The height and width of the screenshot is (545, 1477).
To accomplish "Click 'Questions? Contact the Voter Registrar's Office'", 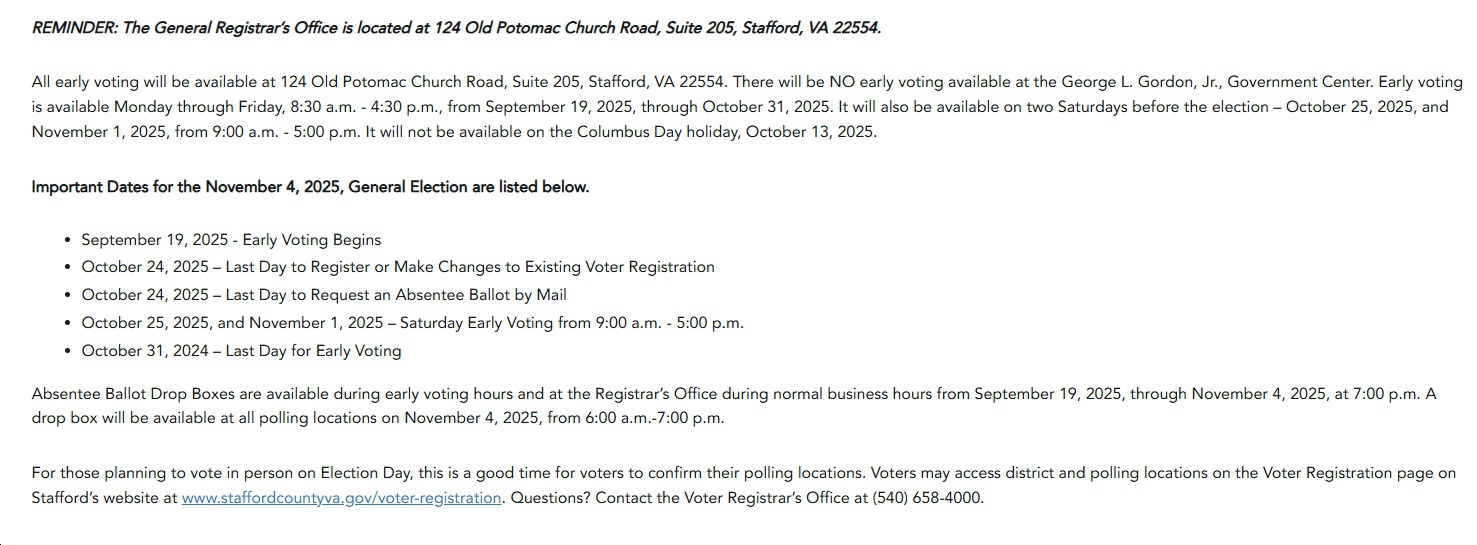I will coord(690,498).
